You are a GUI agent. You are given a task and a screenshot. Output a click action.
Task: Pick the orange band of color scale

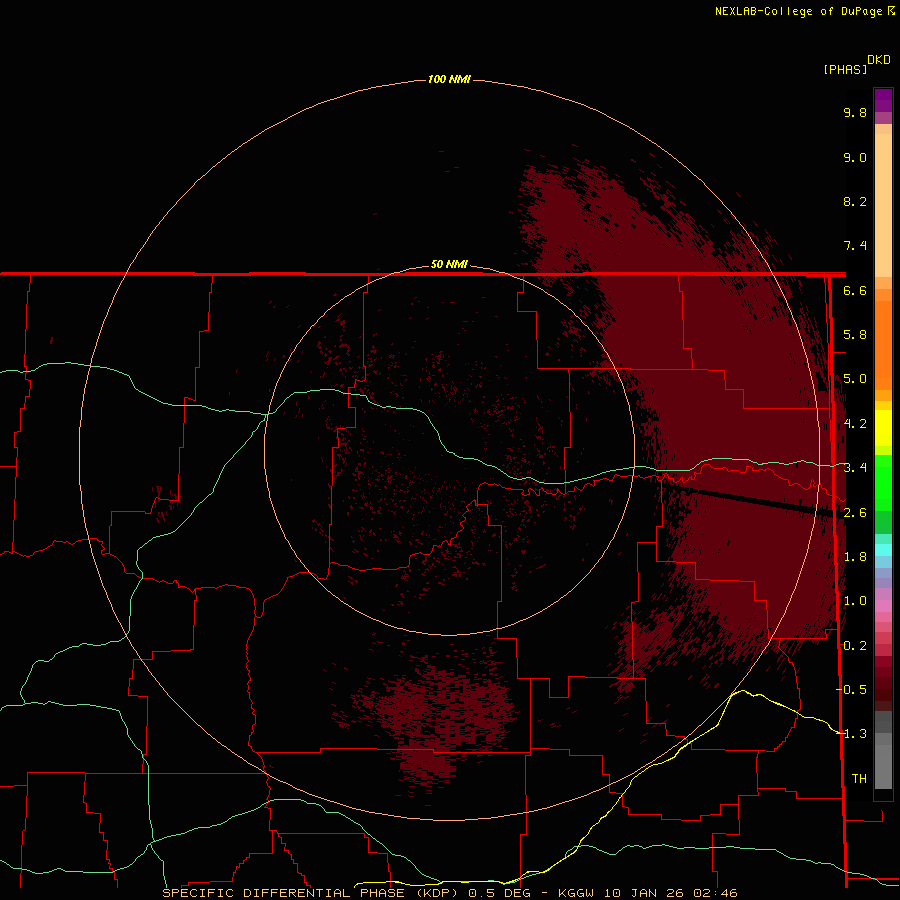[x=883, y=344]
